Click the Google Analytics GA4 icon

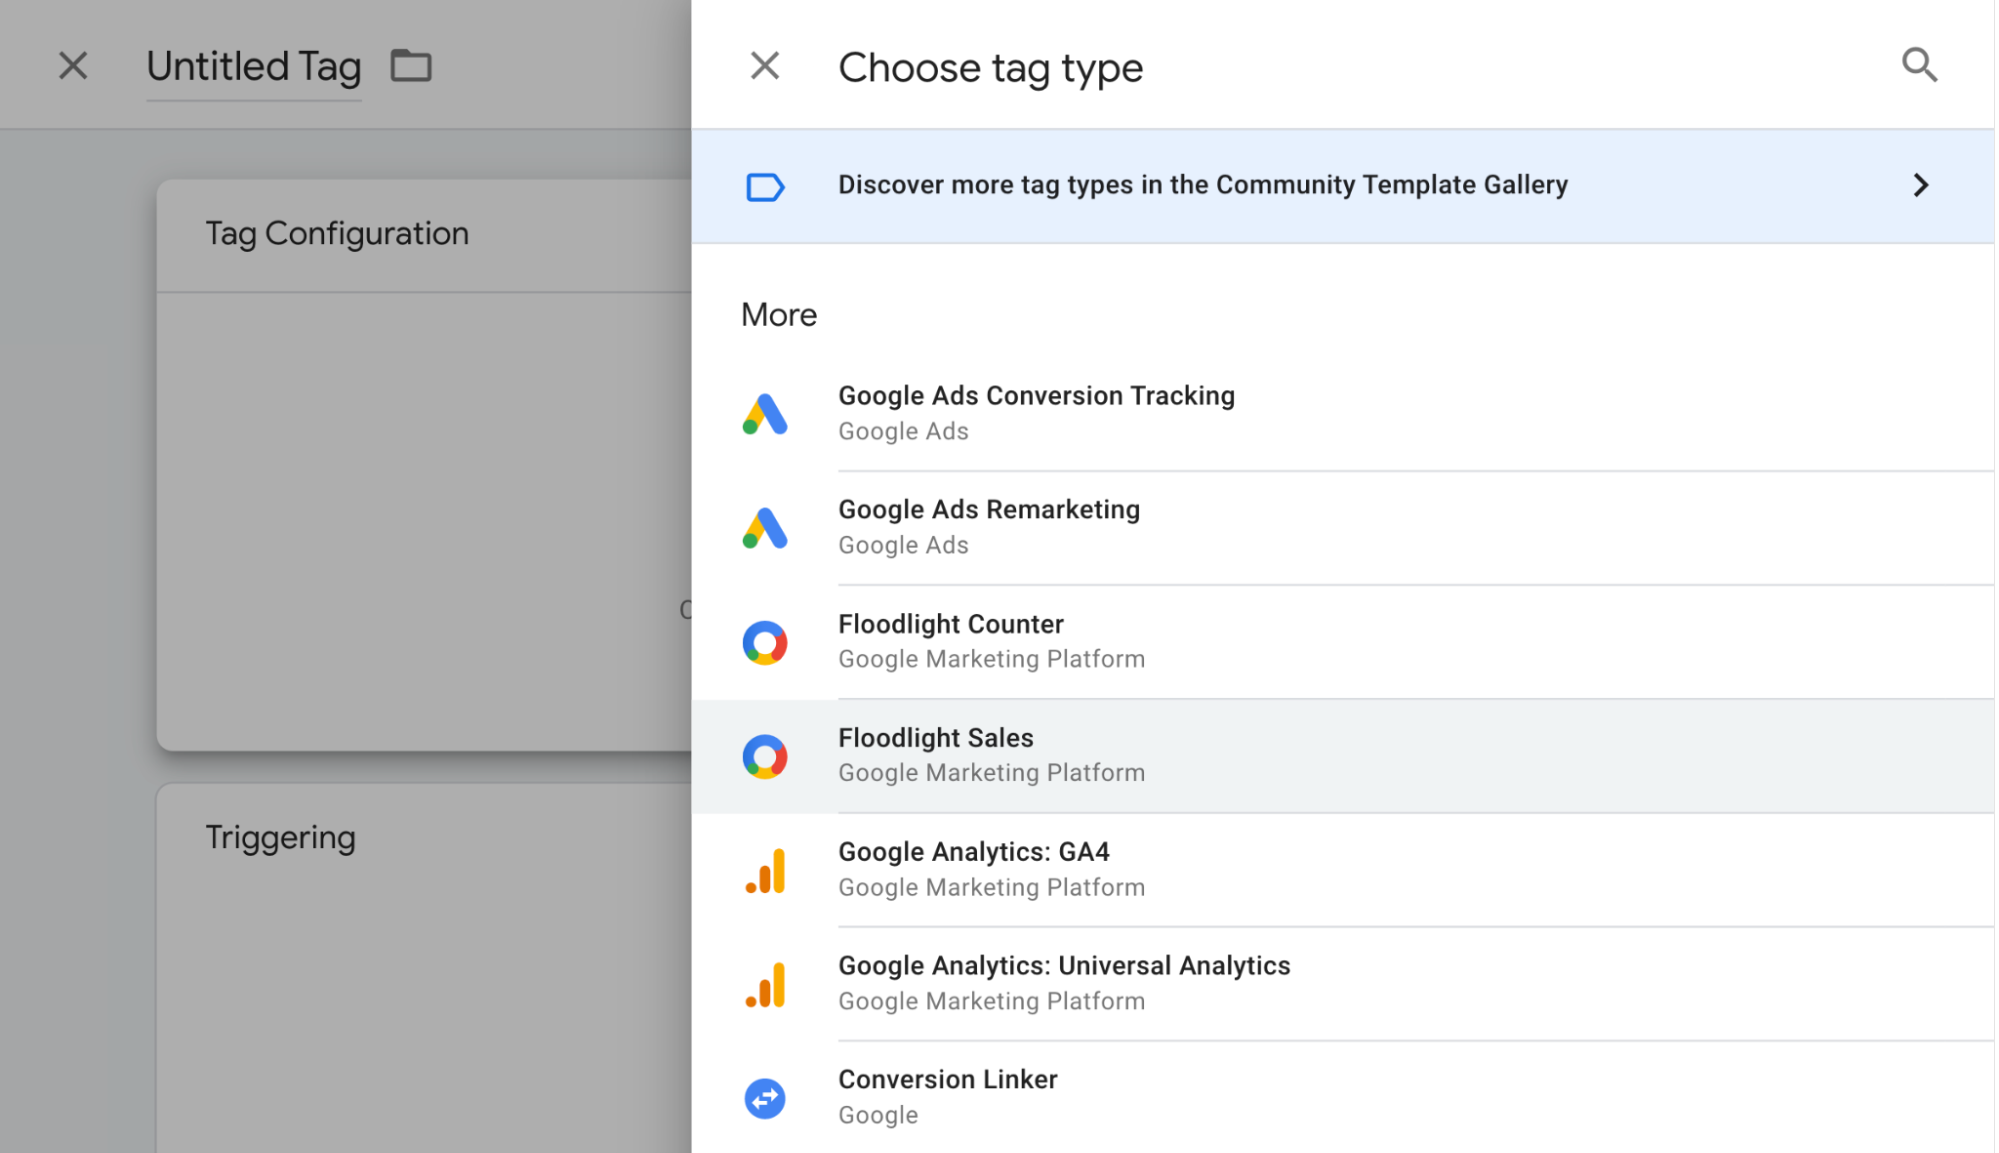tap(765, 871)
